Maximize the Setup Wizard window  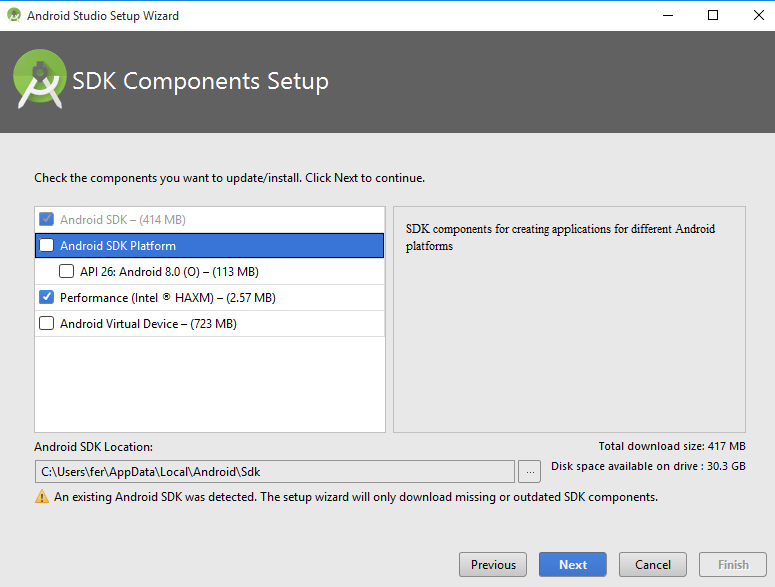pos(713,15)
